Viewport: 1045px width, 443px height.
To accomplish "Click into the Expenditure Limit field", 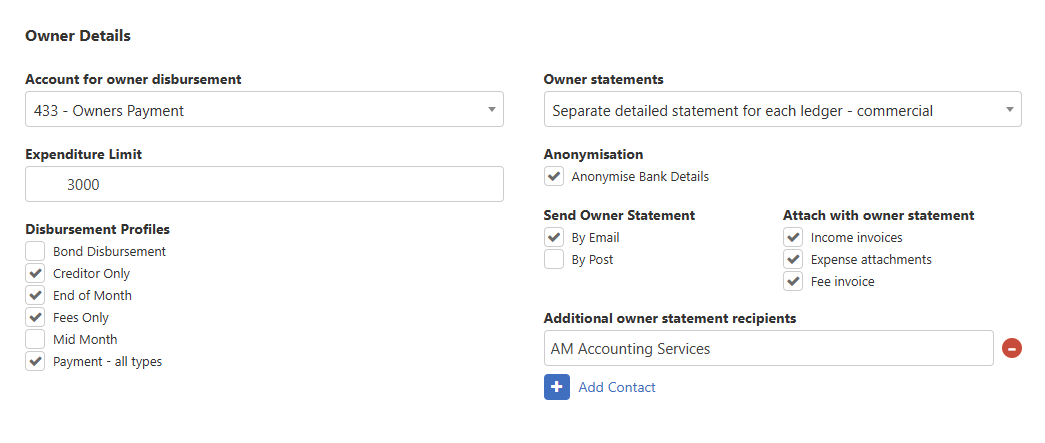I will coord(264,184).
